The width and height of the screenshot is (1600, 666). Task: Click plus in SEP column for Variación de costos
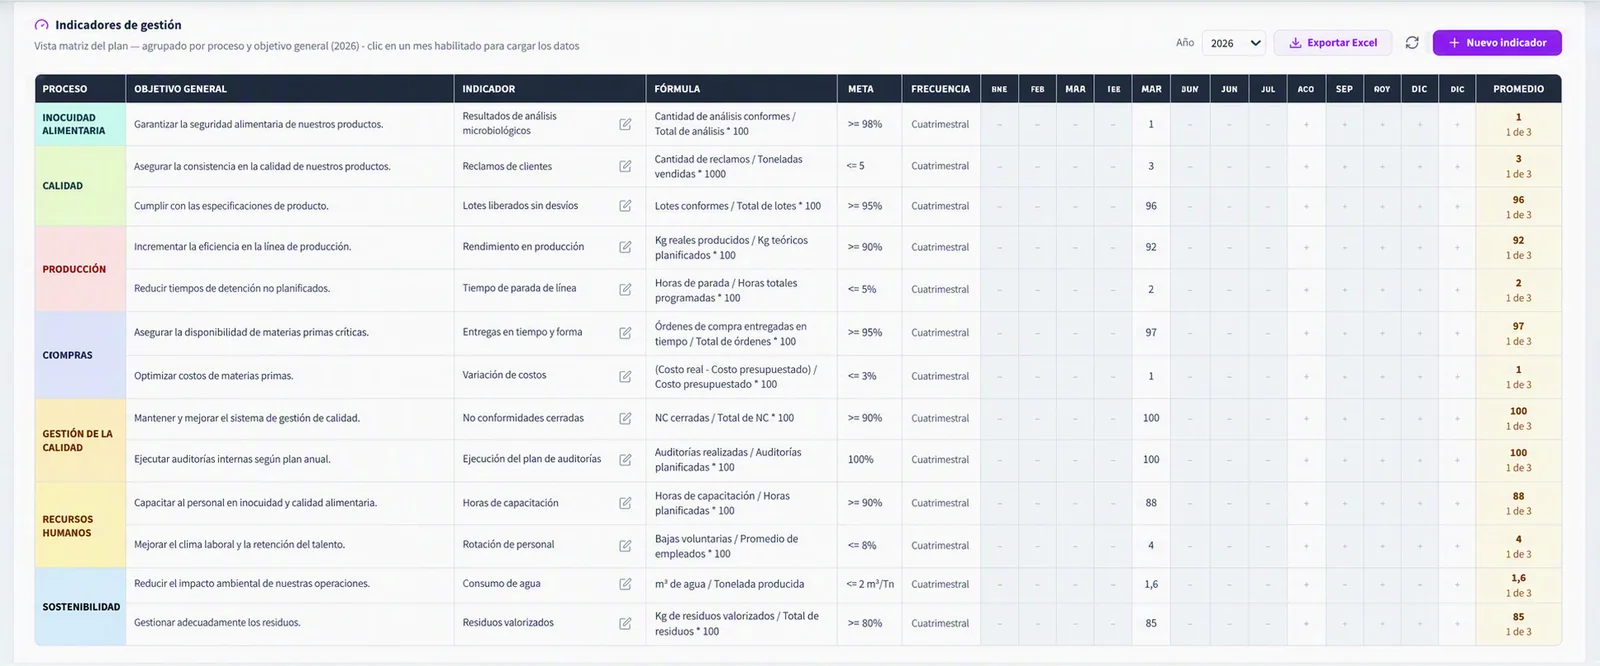point(1344,376)
